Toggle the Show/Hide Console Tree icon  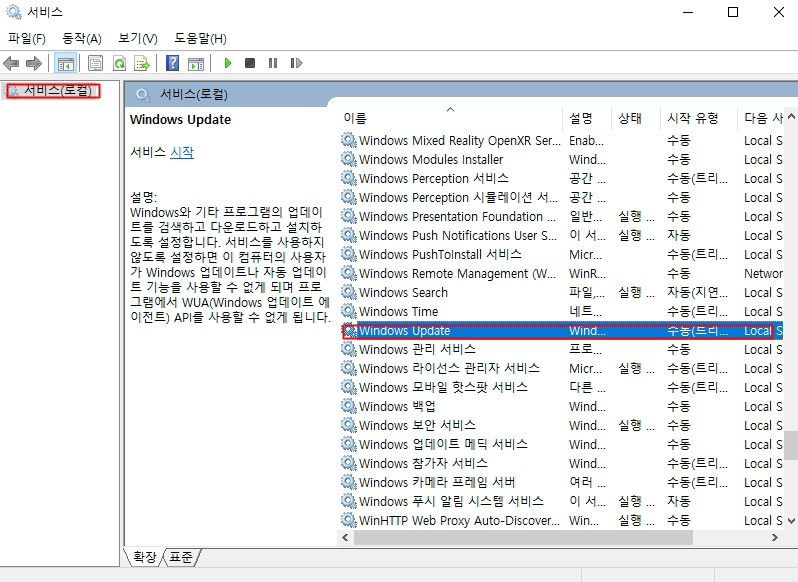pos(66,64)
